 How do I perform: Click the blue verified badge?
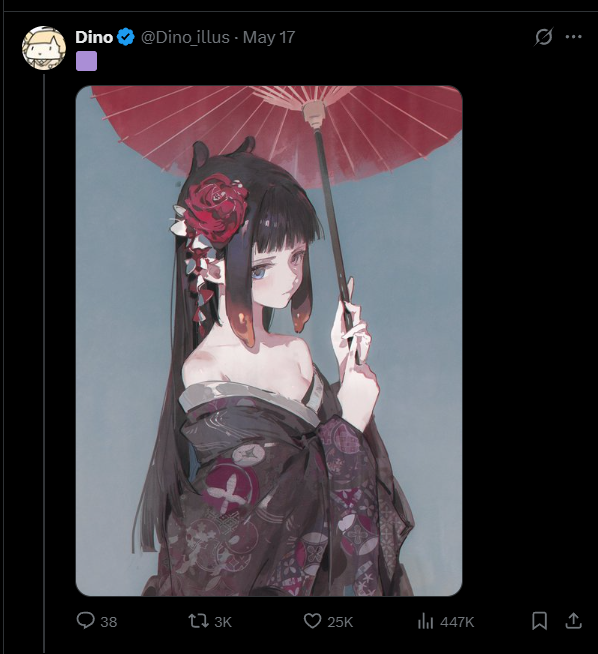[x=126, y=37]
